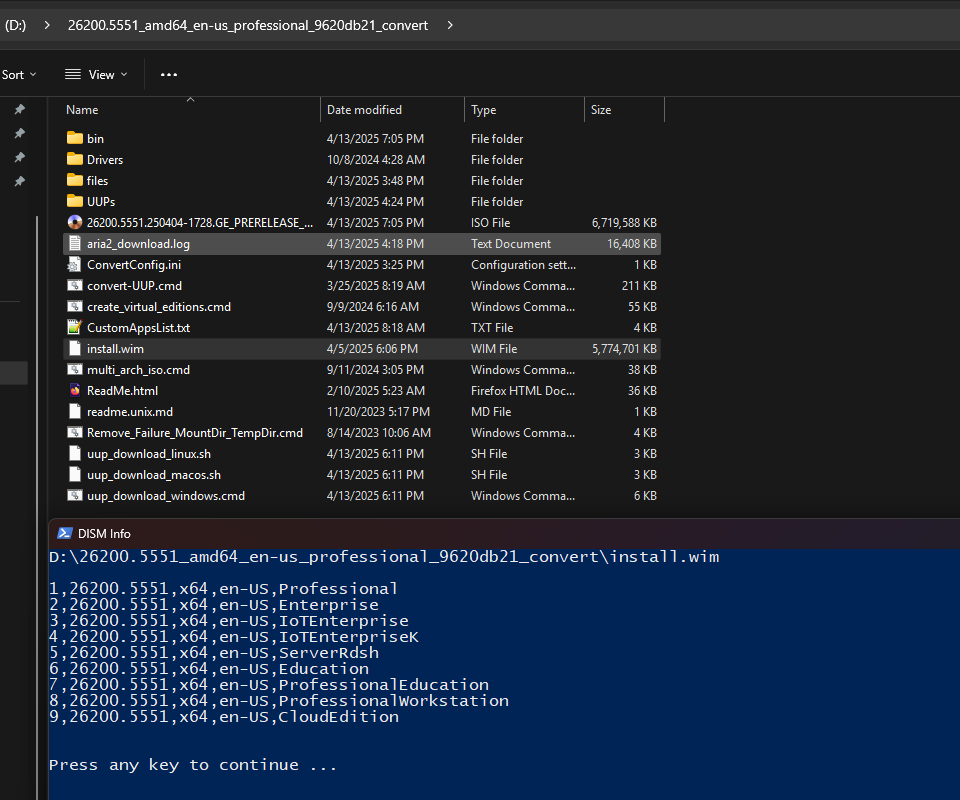Screen dimensions: 960x800
Task: Sort by the Name column header
Action: pos(191,110)
